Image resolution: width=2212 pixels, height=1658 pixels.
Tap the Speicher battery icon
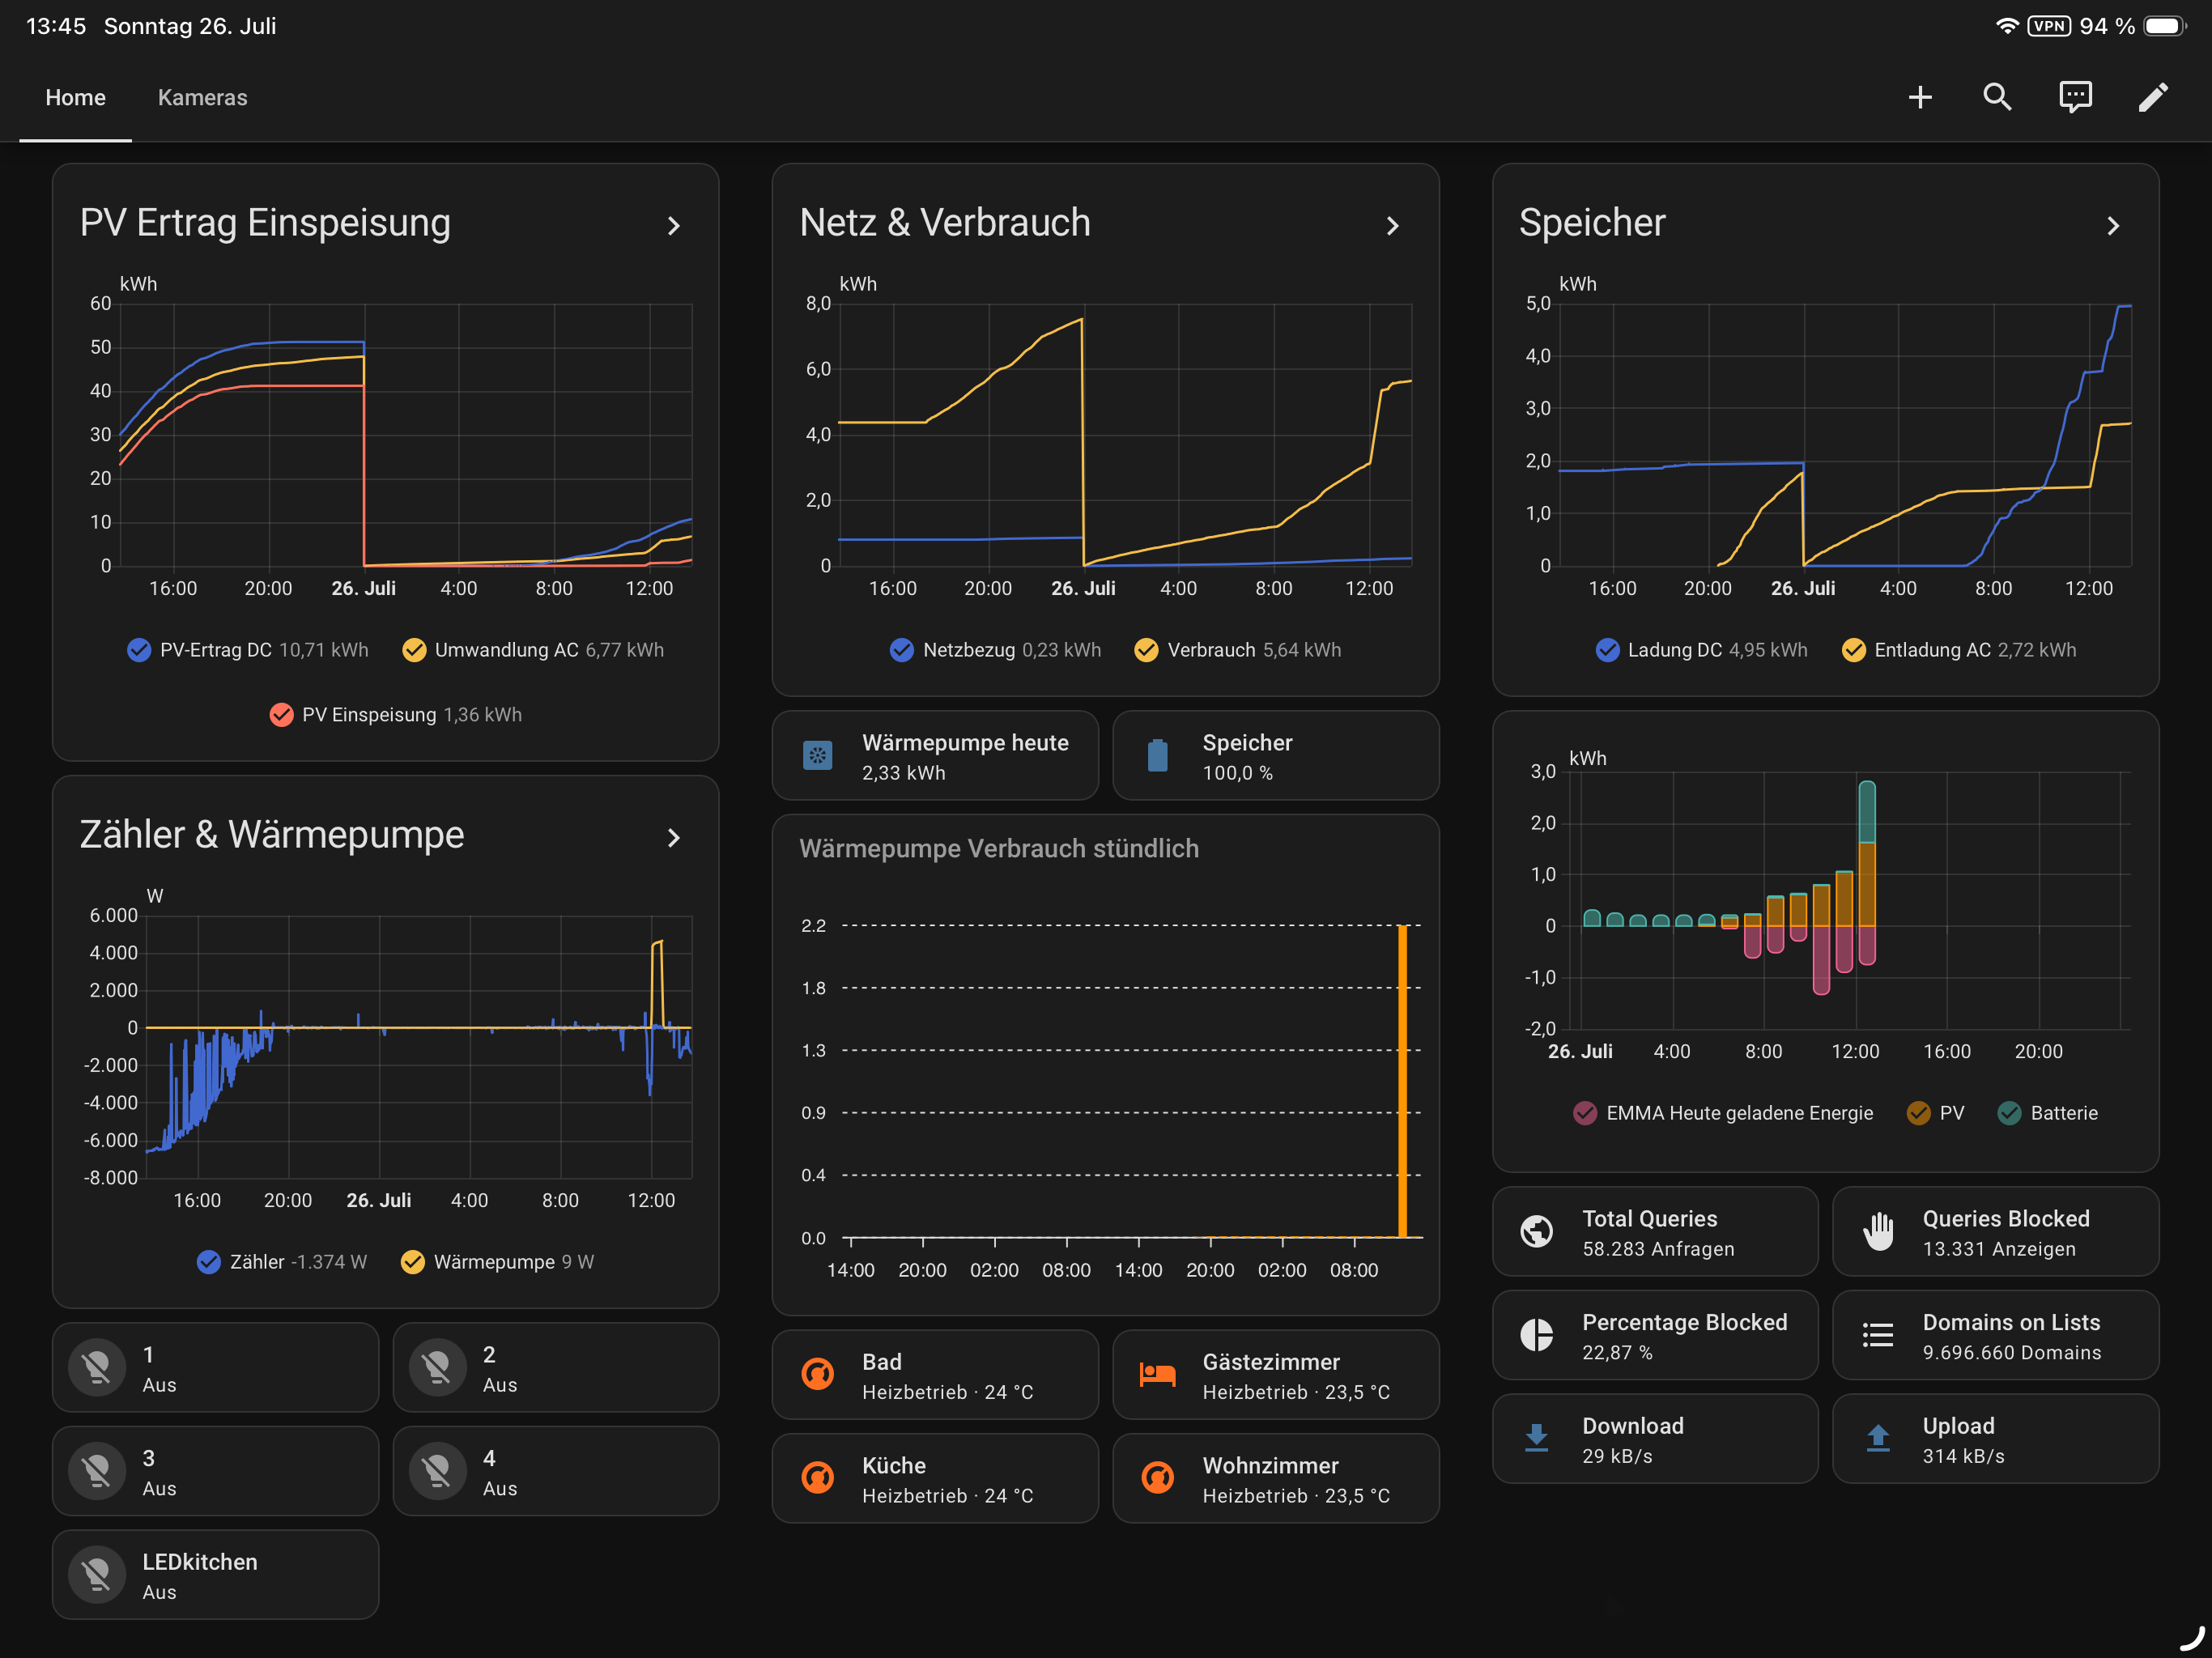pos(1157,755)
